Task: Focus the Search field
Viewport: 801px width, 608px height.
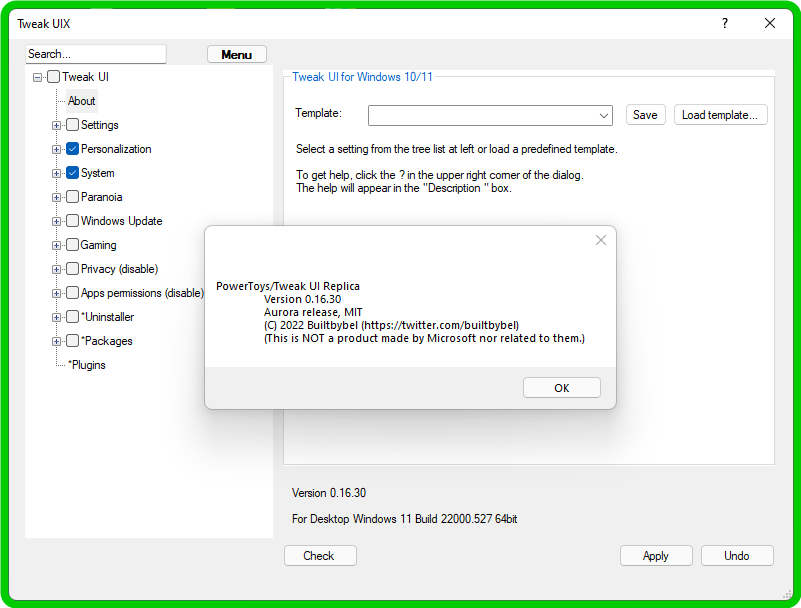Action: (96, 54)
